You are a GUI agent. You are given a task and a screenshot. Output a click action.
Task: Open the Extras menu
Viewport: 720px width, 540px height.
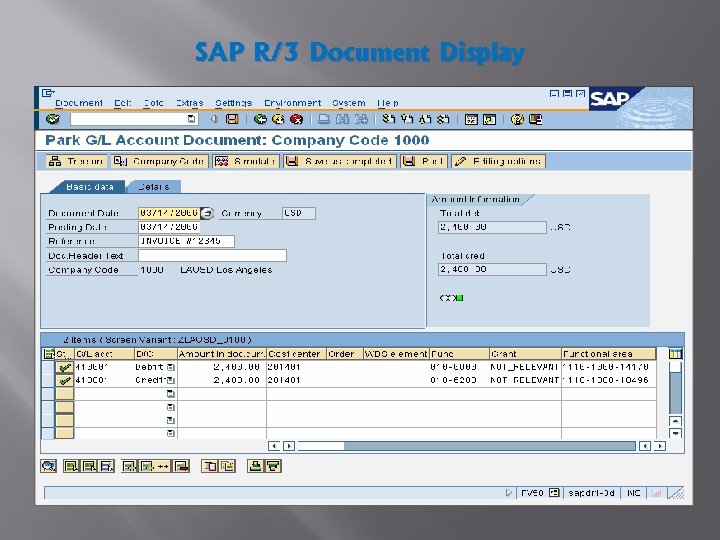click(x=190, y=103)
